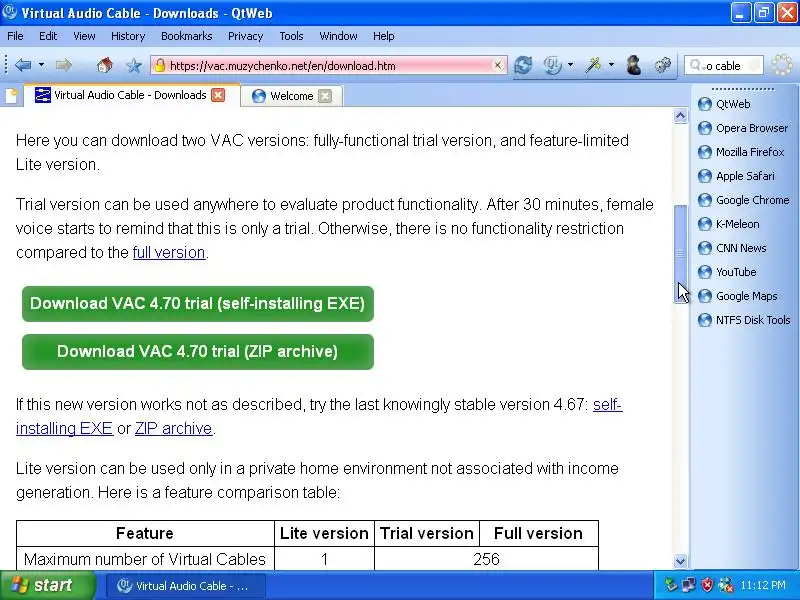Viewport: 800px width, 600px height.
Task: Open the QtWeb bookmark in sidebar
Action: 724,104
